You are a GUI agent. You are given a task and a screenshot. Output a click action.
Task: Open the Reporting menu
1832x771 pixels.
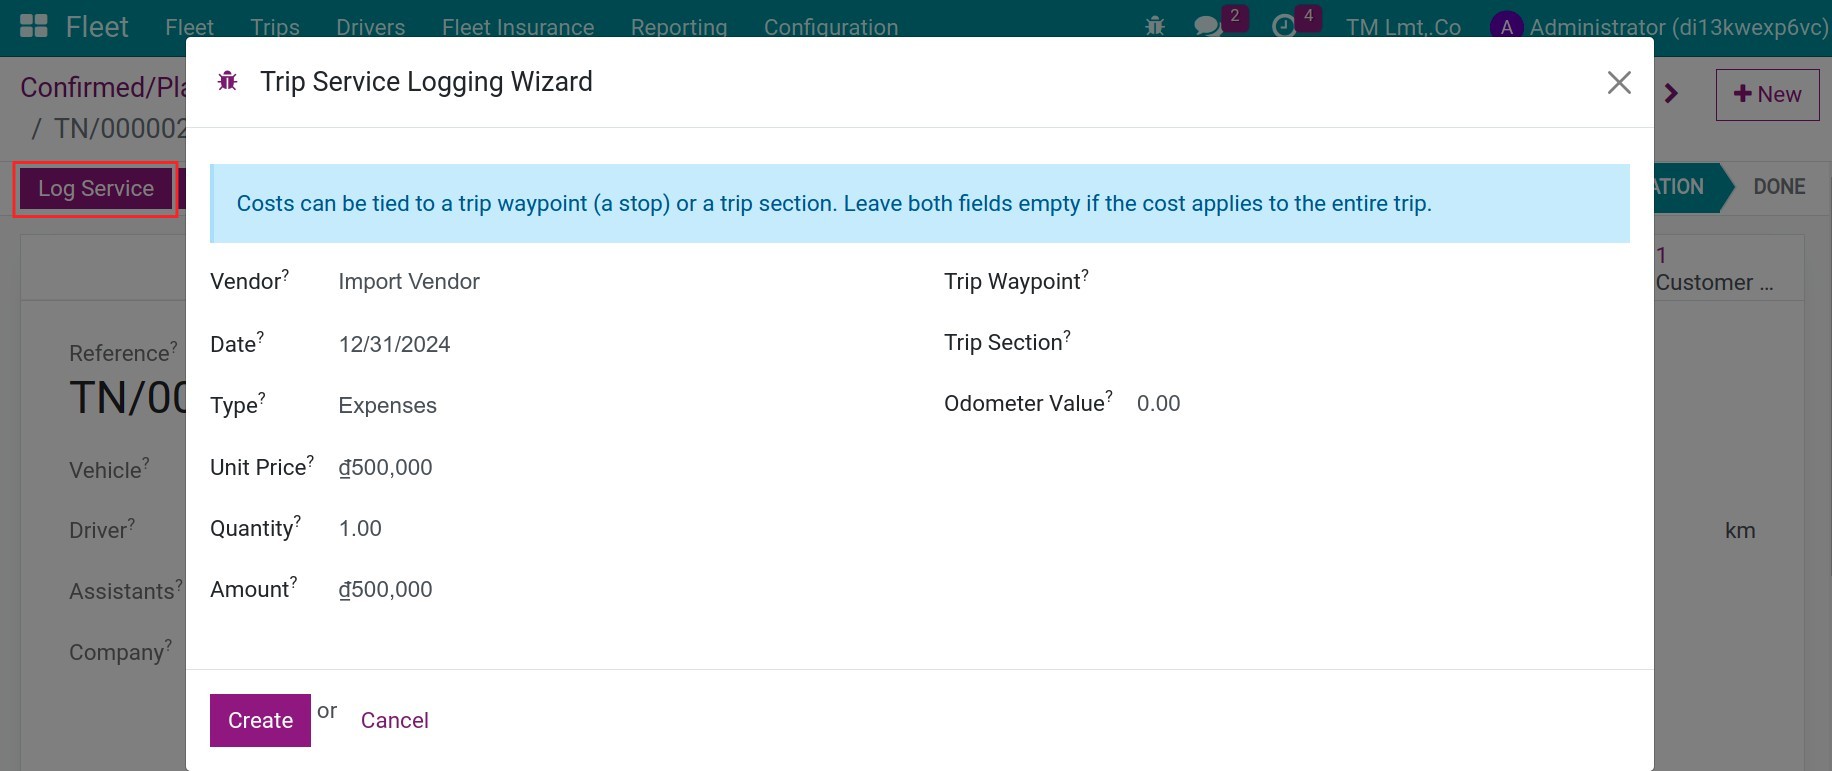679,27
